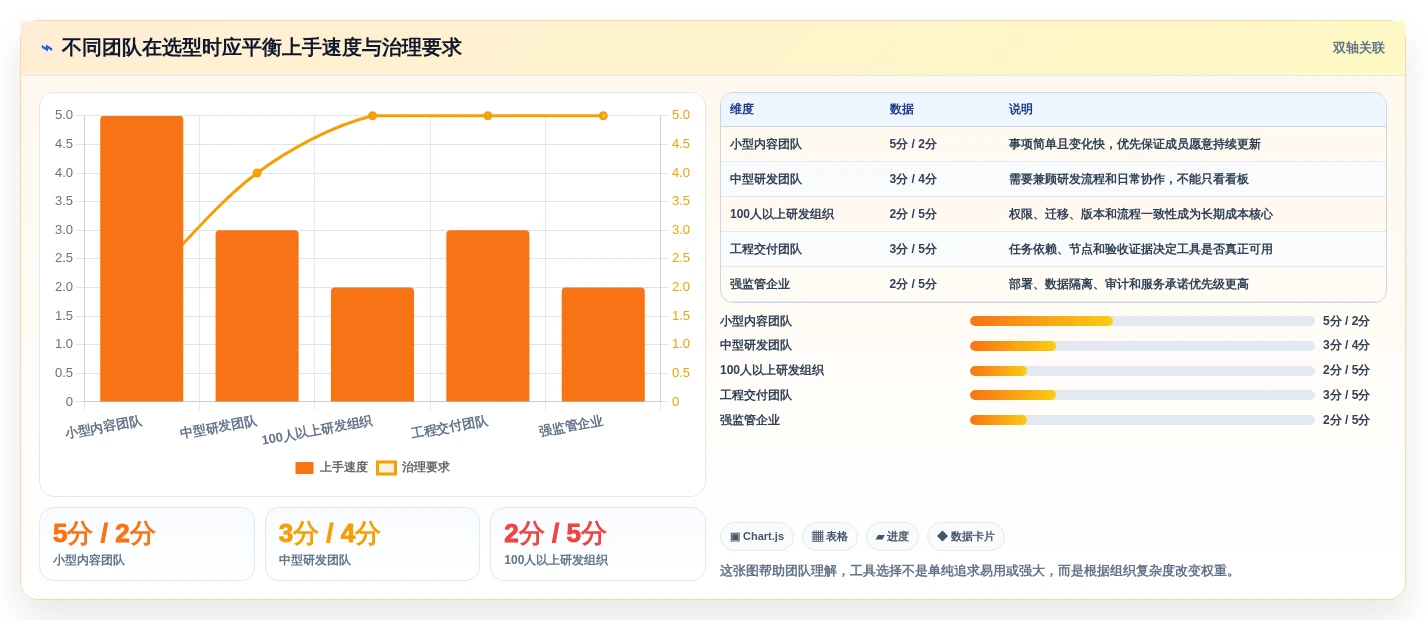
Task: Click 需要兼顾研发流程 description cell
Action: [x=1129, y=179]
